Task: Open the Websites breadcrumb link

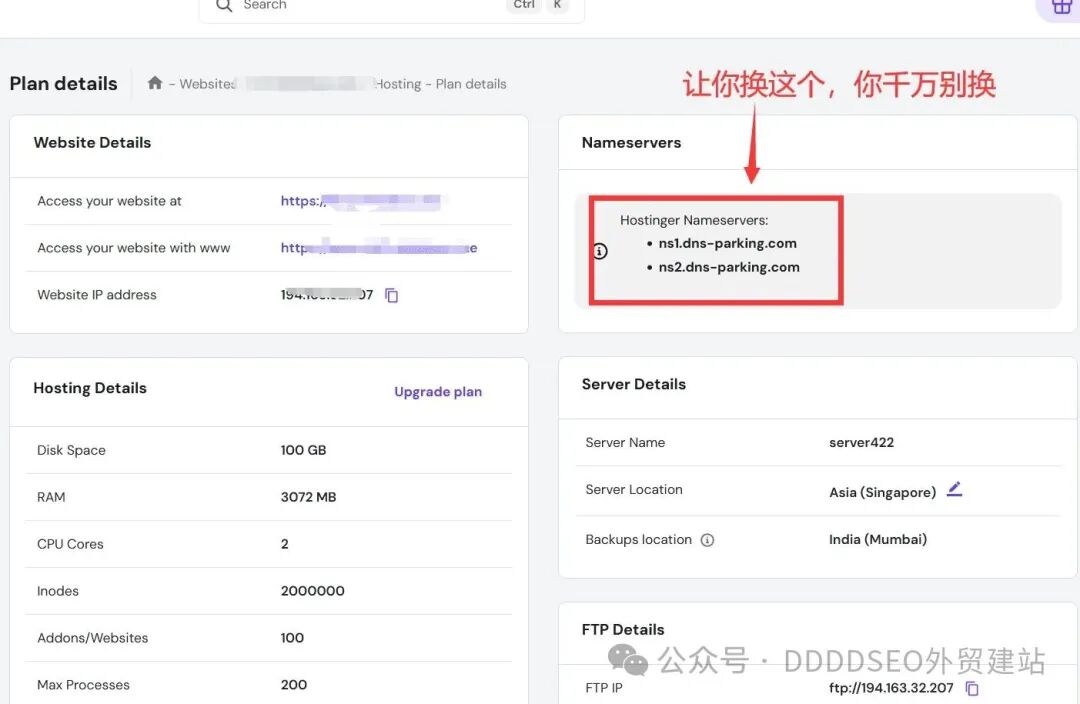Action: (207, 84)
